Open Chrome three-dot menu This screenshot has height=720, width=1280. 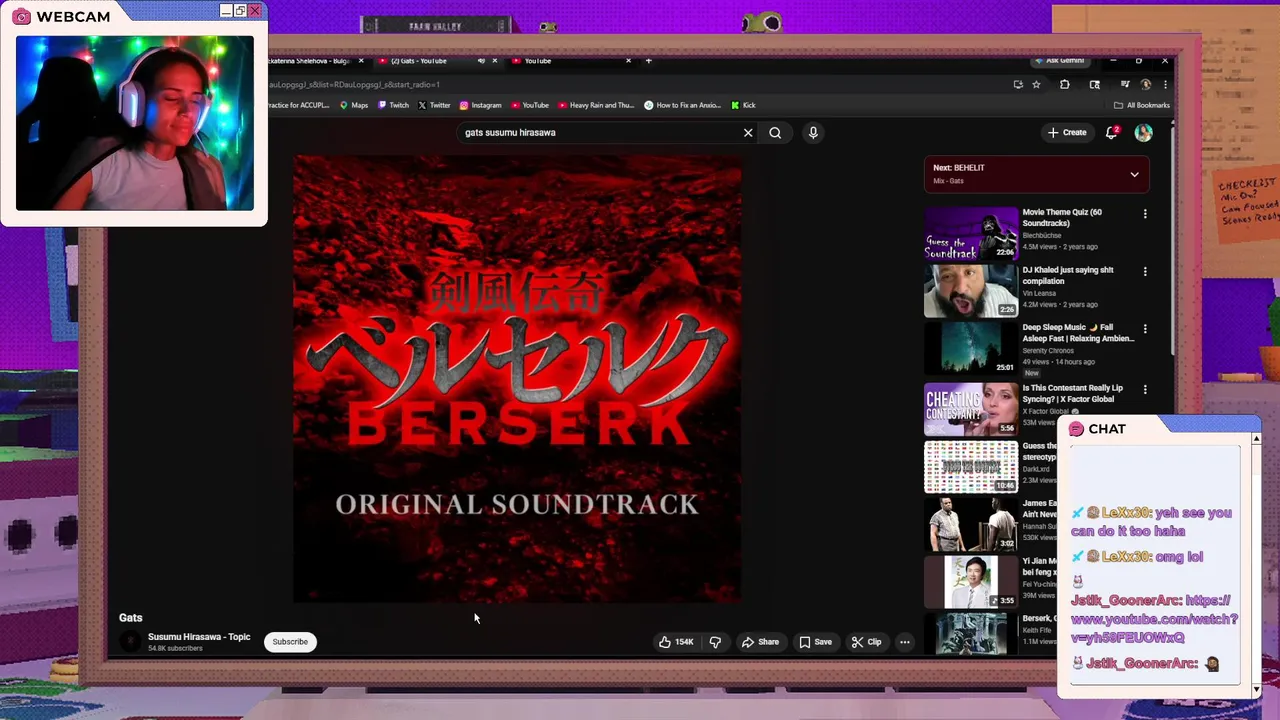(1164, 85)
